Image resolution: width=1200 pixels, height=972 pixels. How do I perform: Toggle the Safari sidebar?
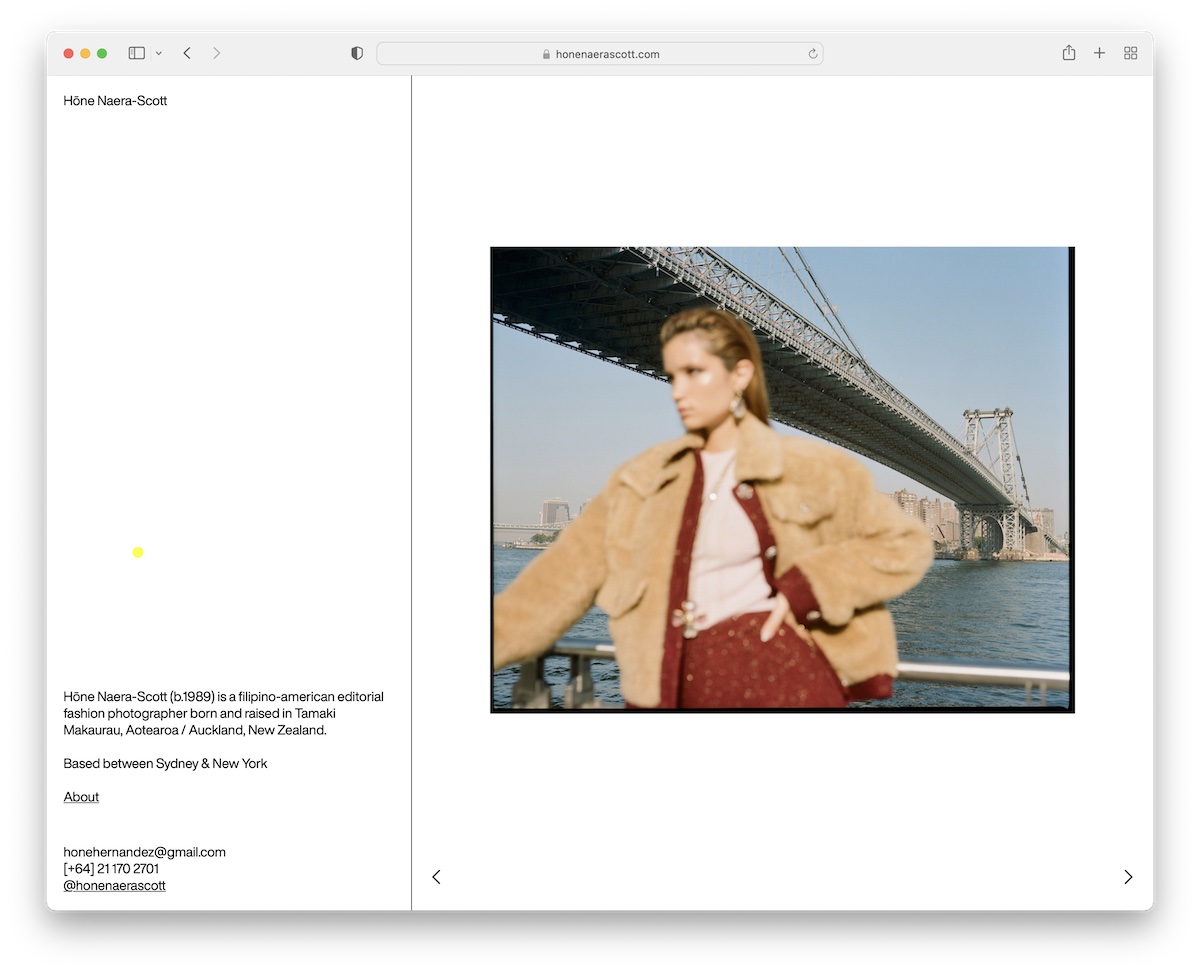point(137,53)
